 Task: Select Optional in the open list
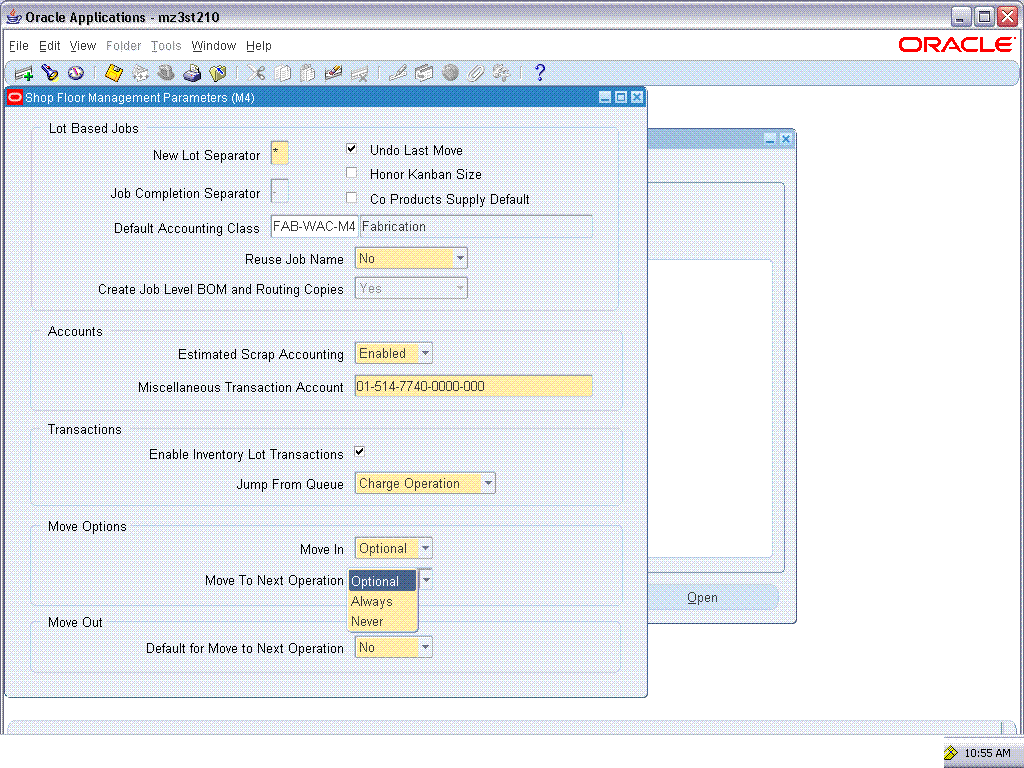coord(383,581)
